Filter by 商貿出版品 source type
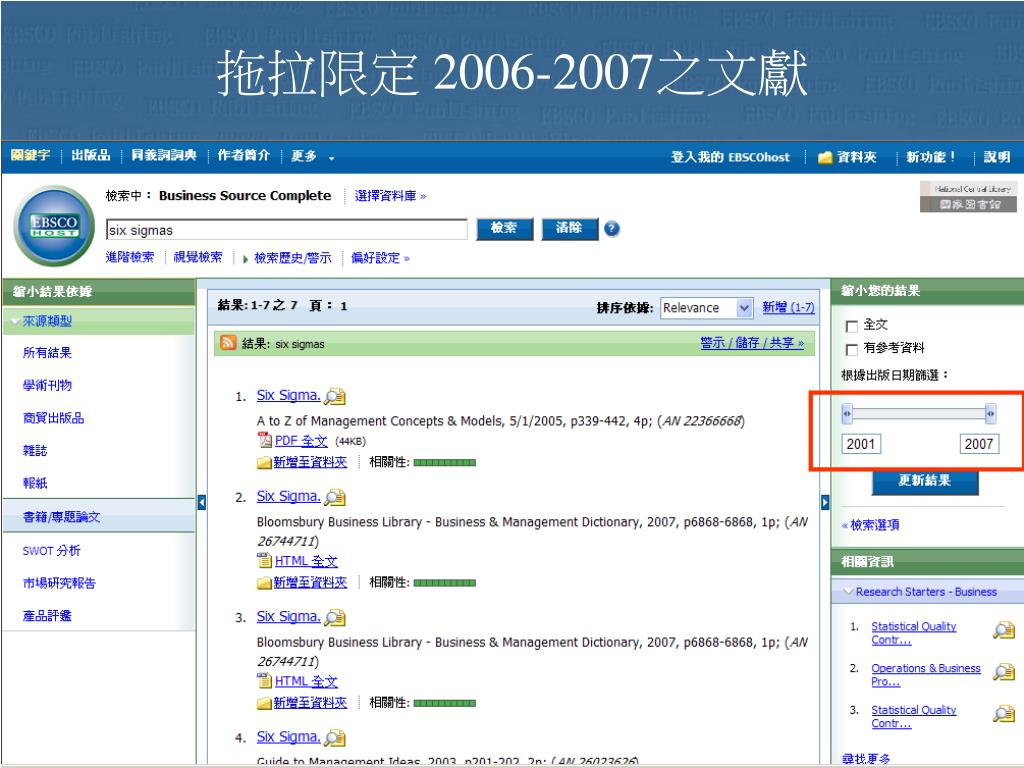The height and width of the screenshot is (768, 1024). tap(54, 418)
